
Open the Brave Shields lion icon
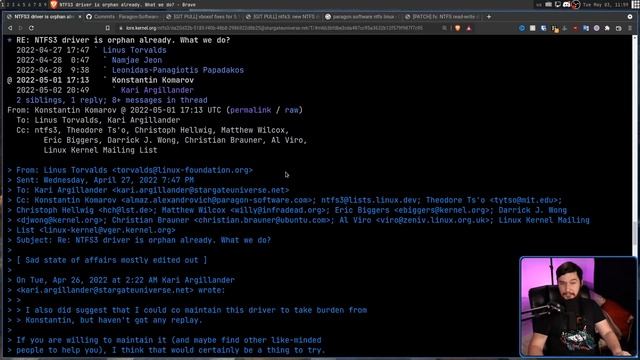458,28
